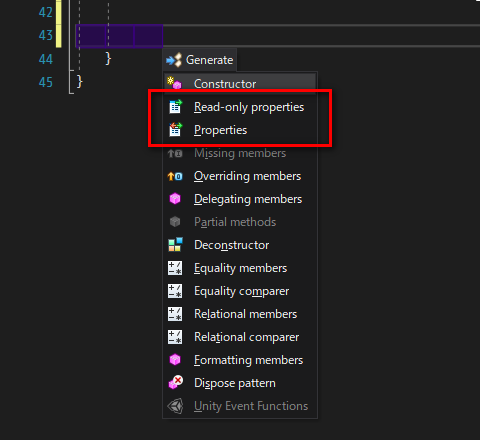This screenshot has height=440, width=480.
Task: Click the Dispose pattern icon
Action: (175, 382)
